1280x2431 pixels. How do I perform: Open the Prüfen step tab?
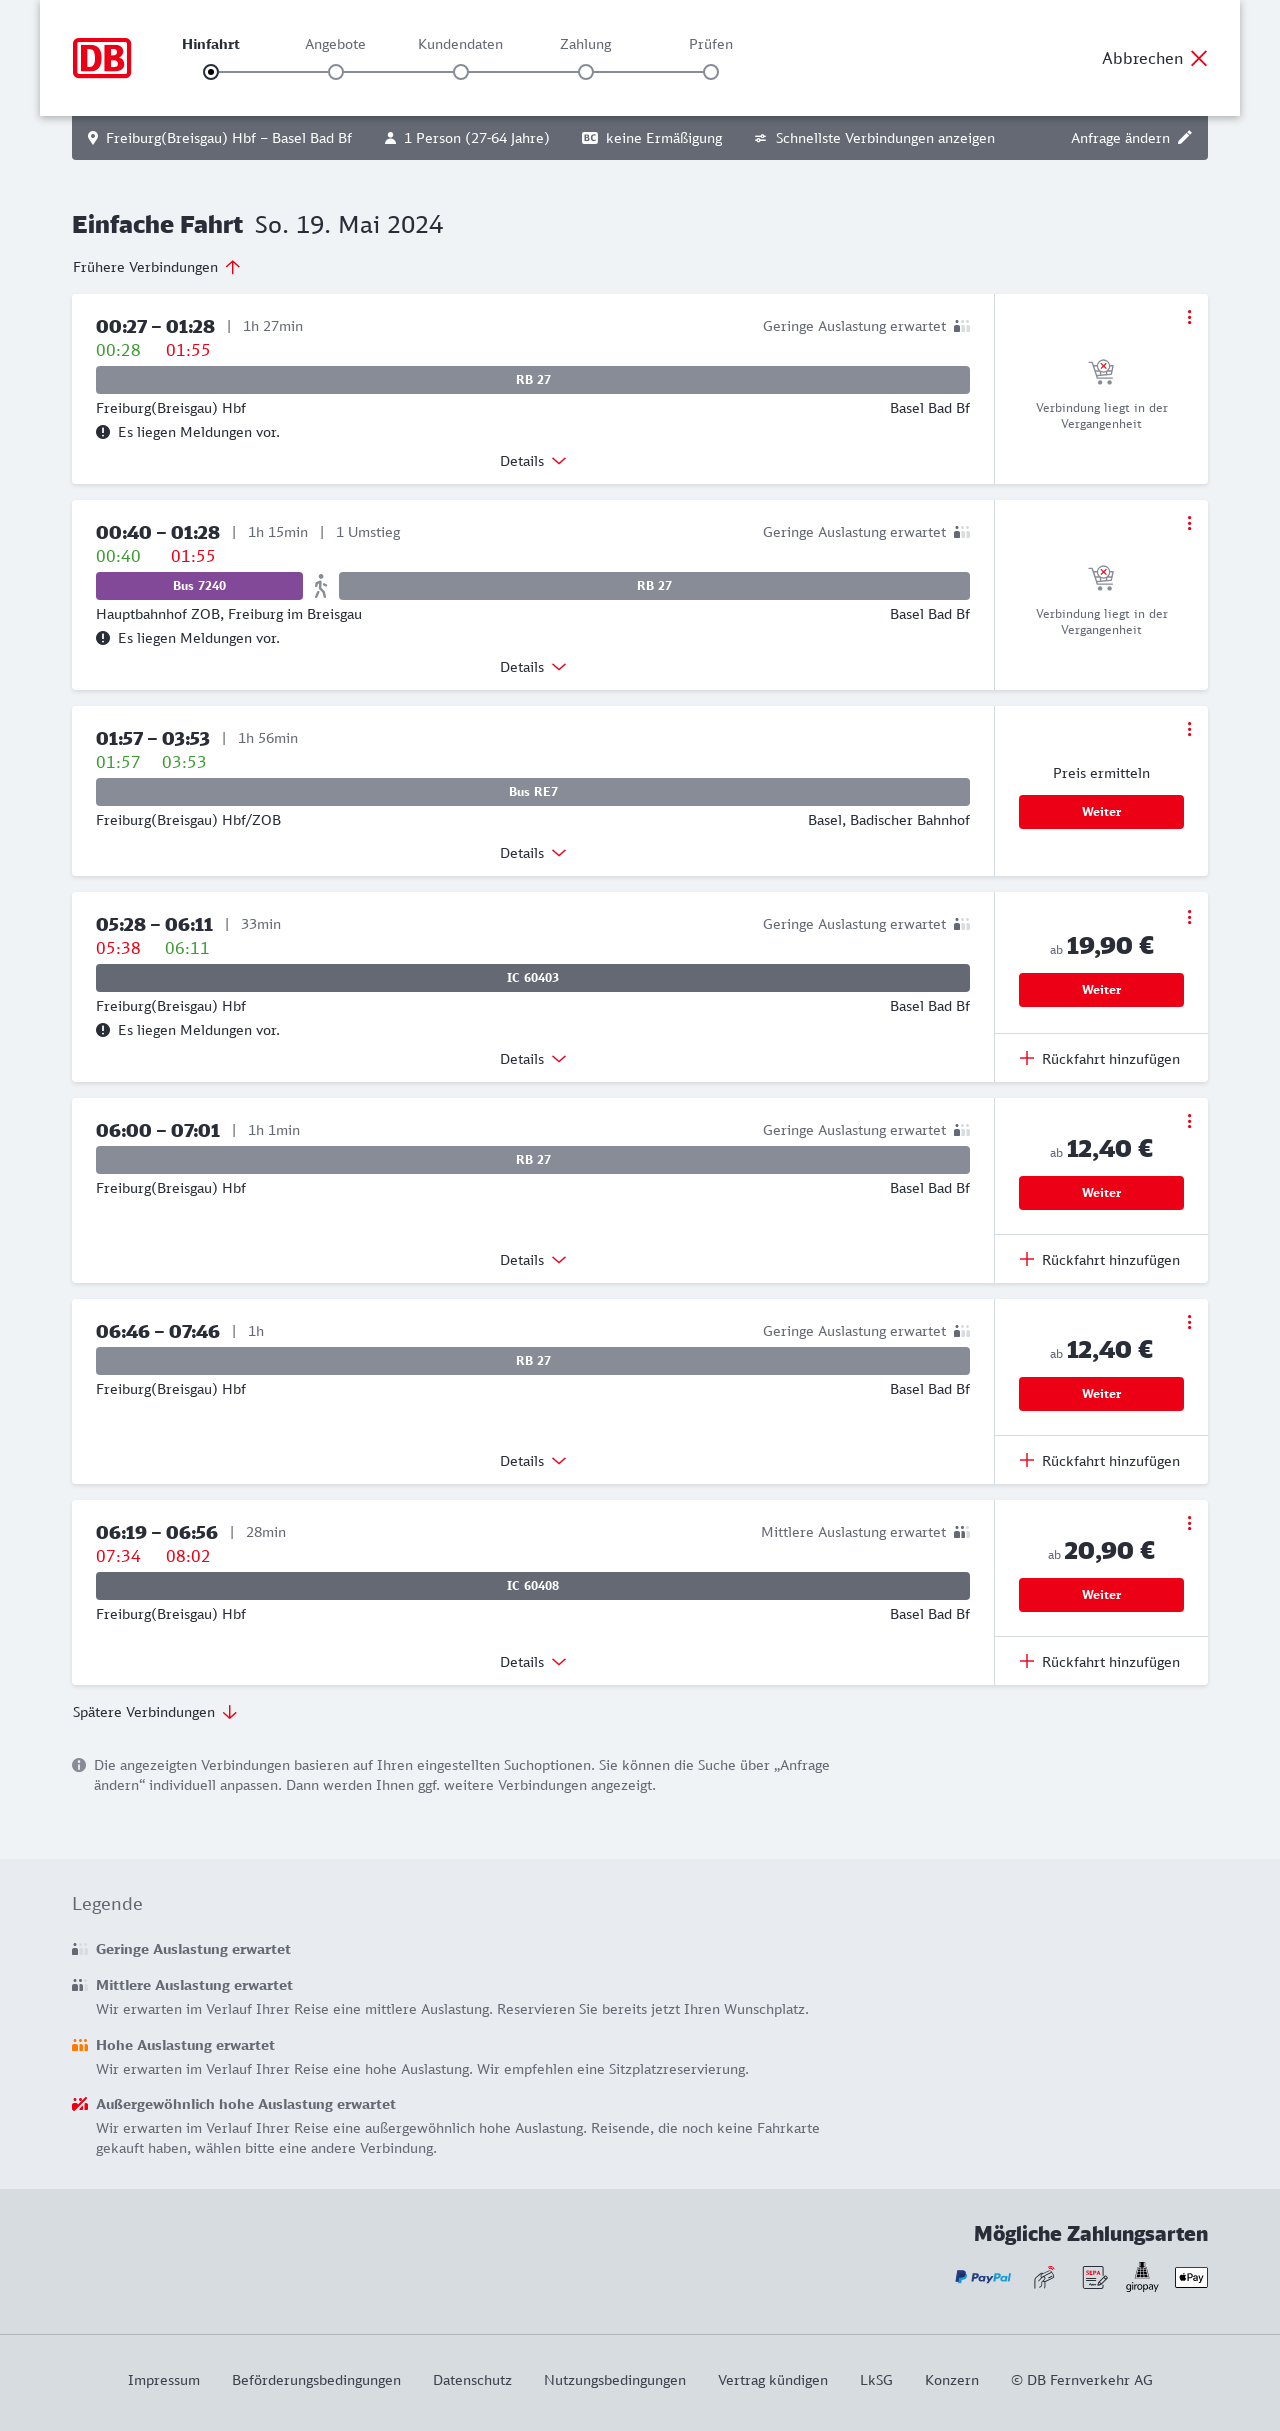(x=711, y=45)
